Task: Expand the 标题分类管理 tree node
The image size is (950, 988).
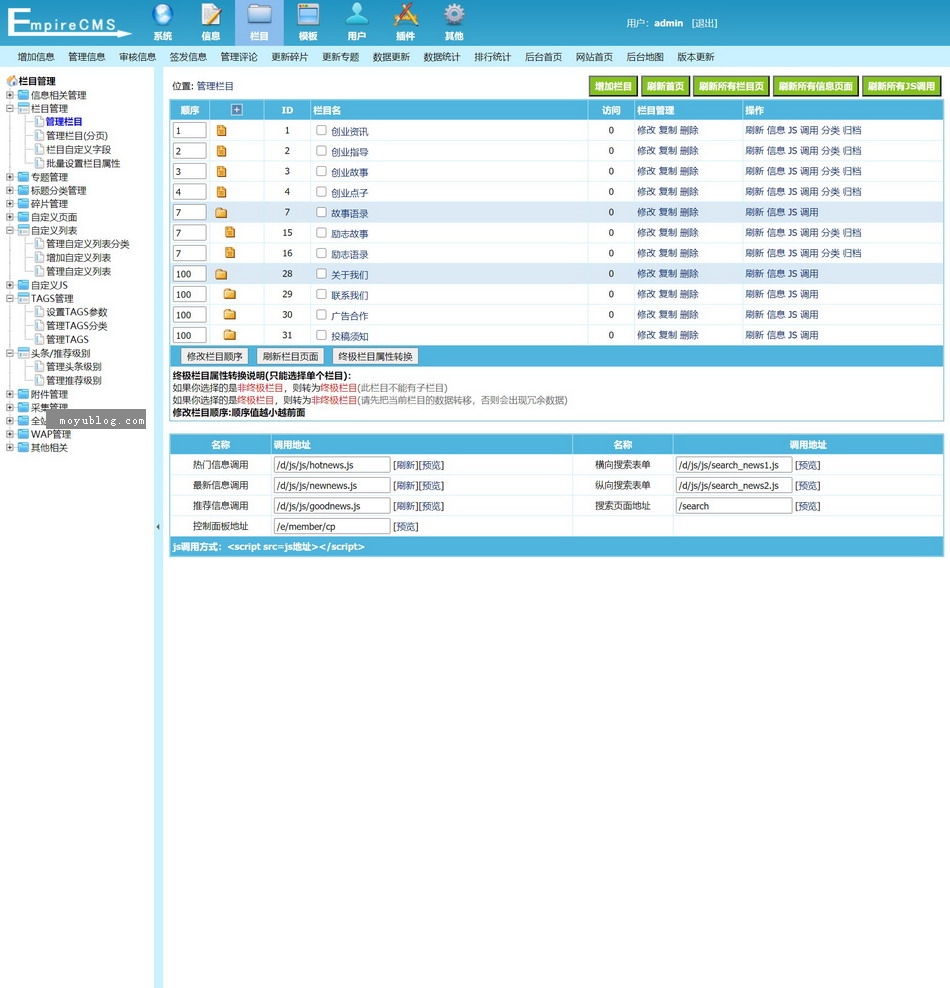Action: point(9,190)
